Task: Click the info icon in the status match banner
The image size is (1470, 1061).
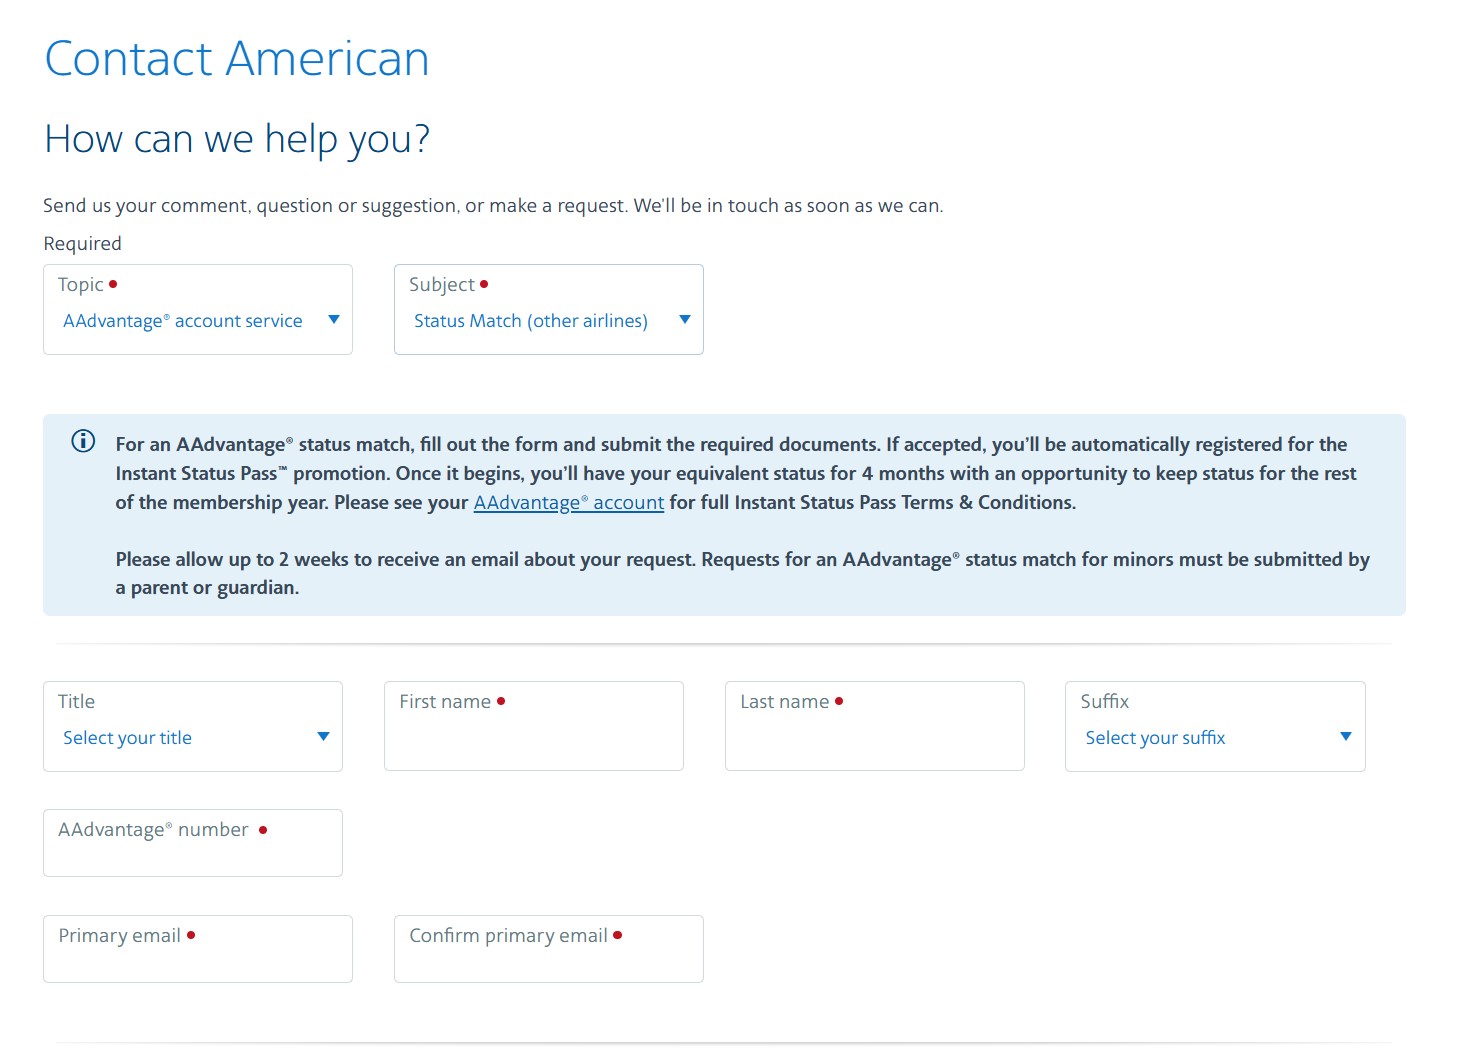Action: [x=83, y=441]
